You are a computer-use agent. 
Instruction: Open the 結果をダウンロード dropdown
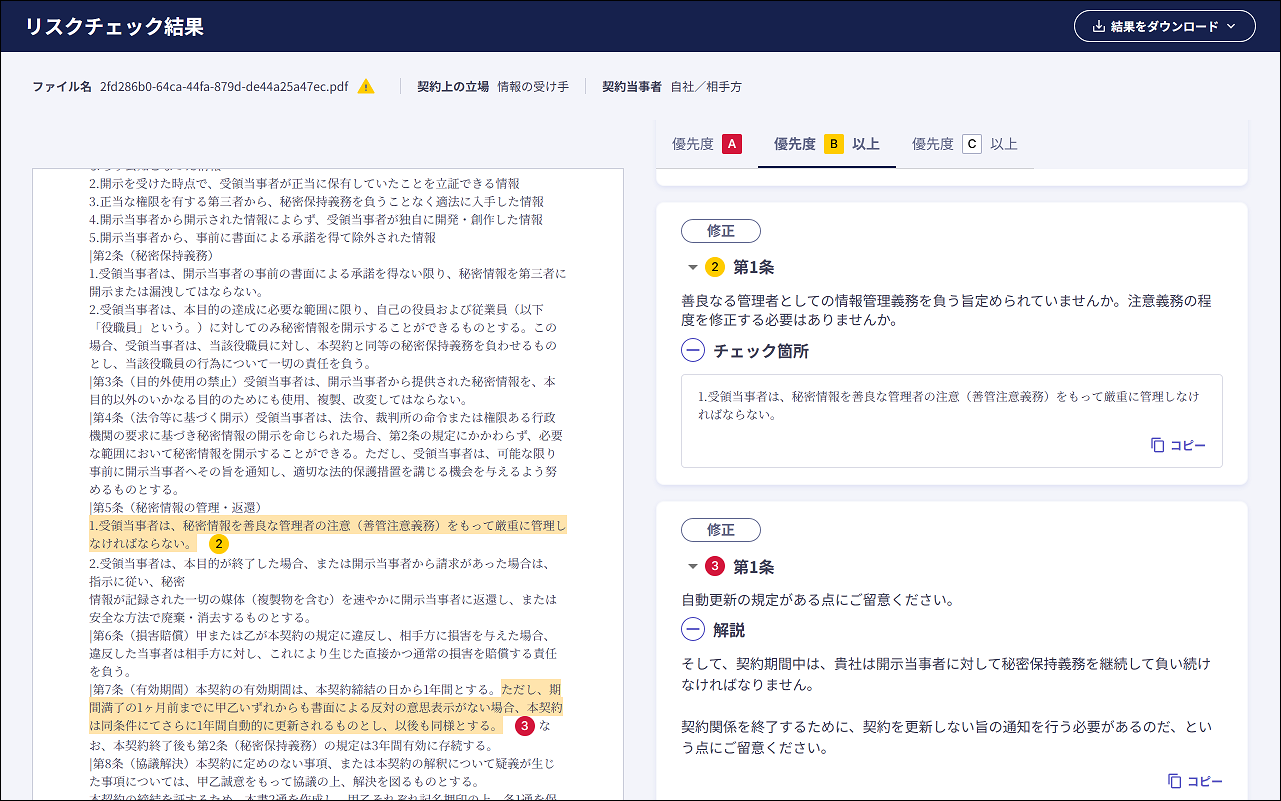click(1164, 26)
